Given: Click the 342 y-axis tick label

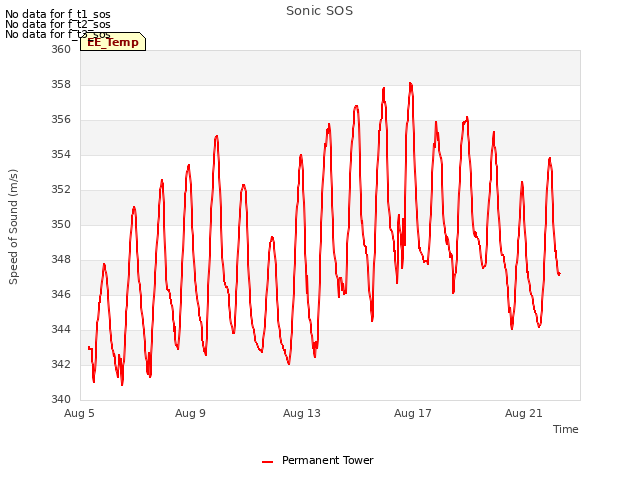Looking at the screenshot, I should pyautogui.click(x=61, y=364).
